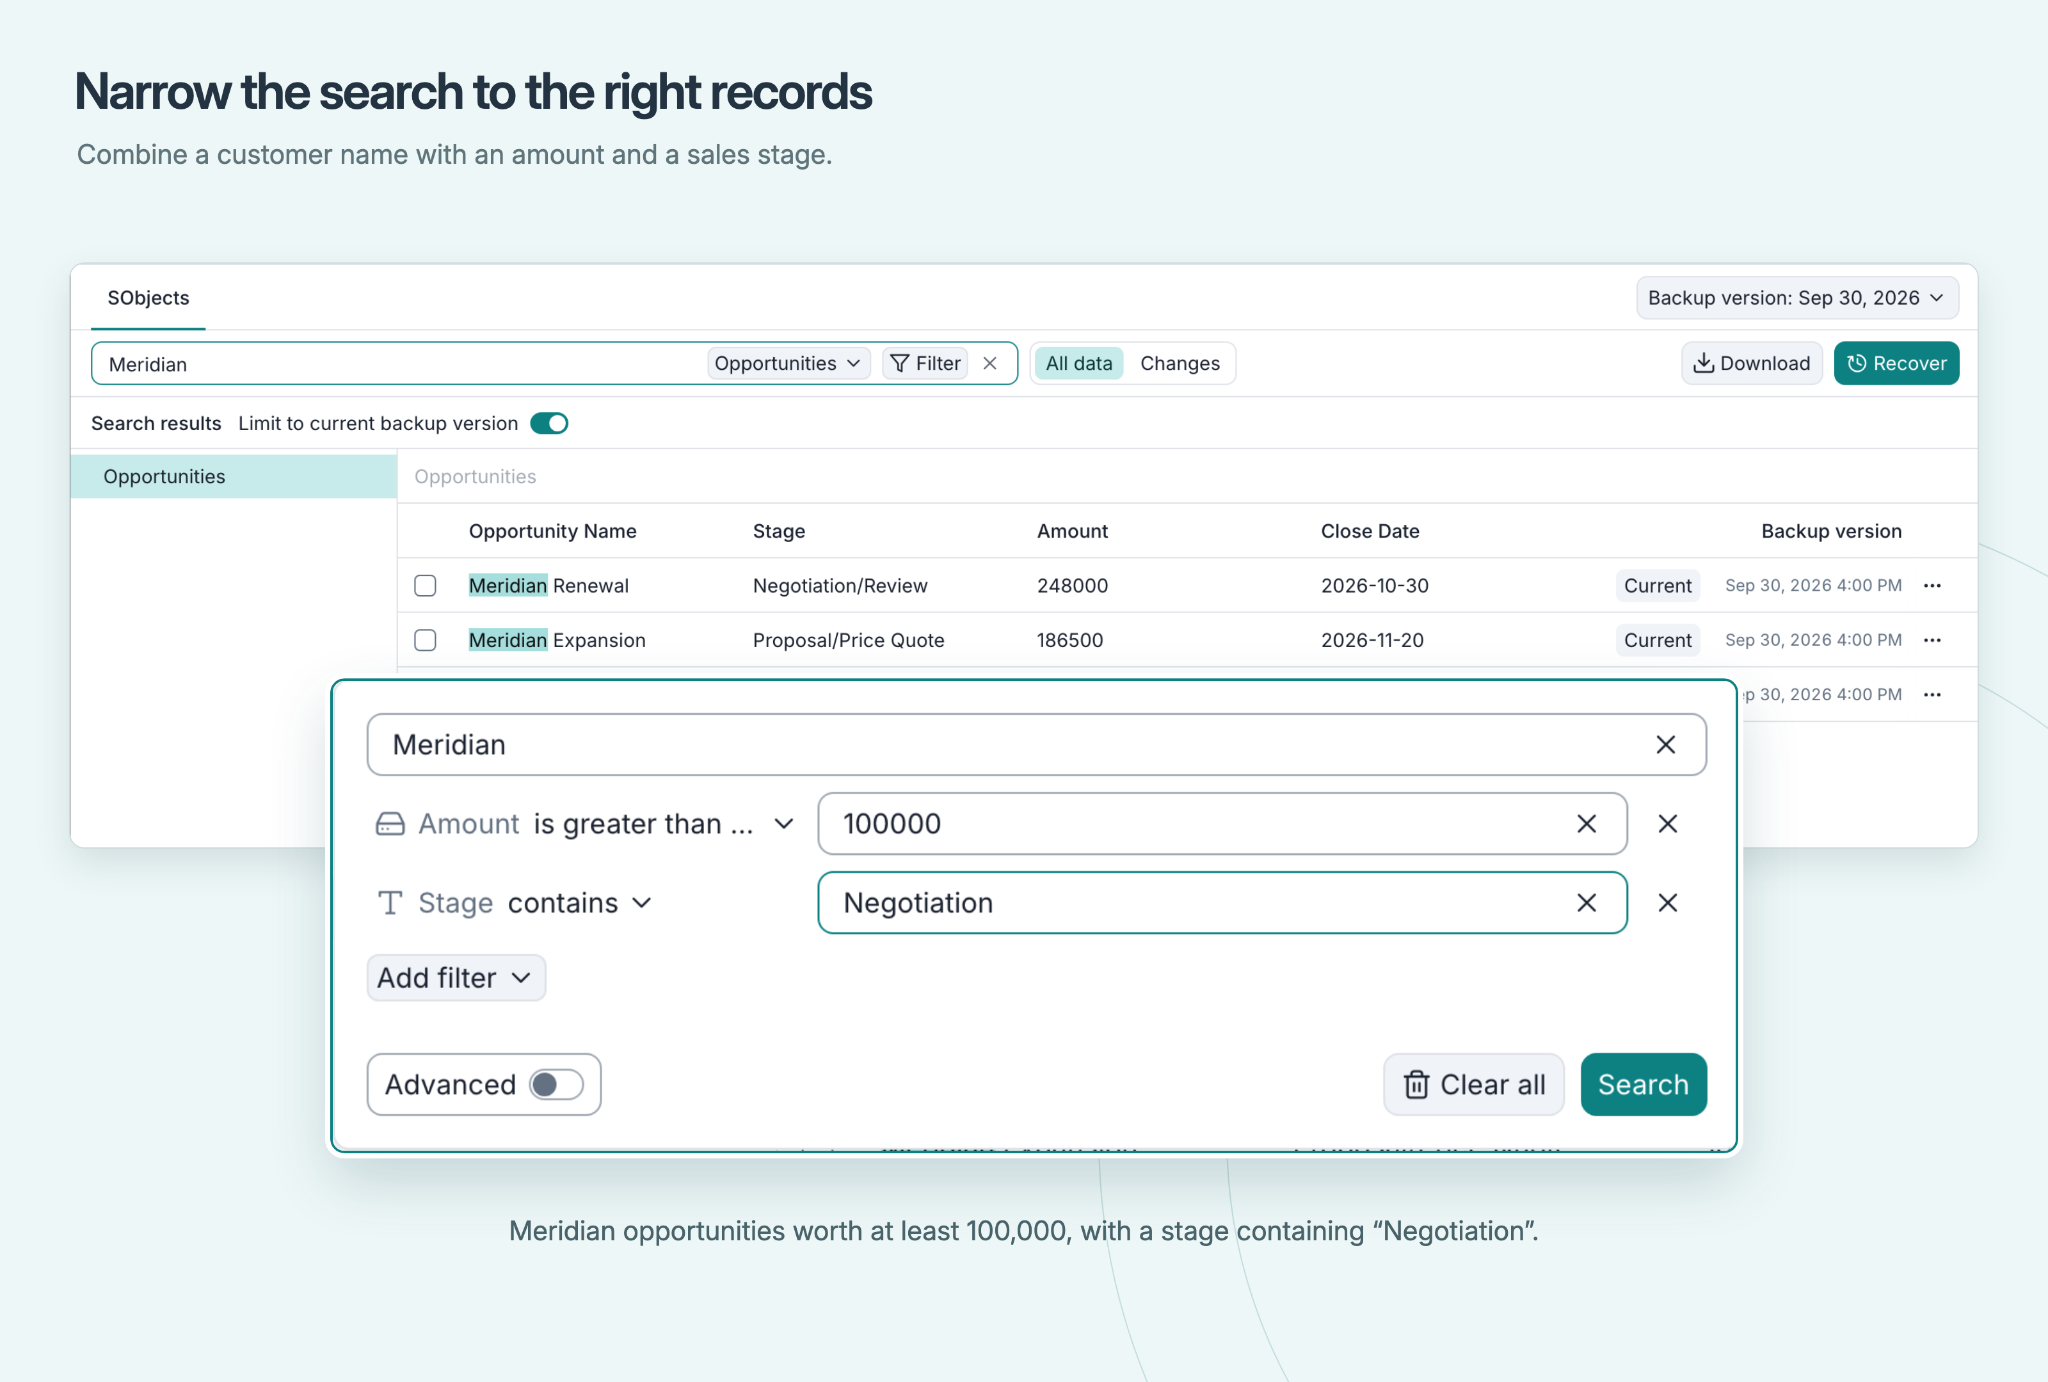Open the Opportunities object dropdown
This screenshot has width=2048, height=1382.
point(788,363)
